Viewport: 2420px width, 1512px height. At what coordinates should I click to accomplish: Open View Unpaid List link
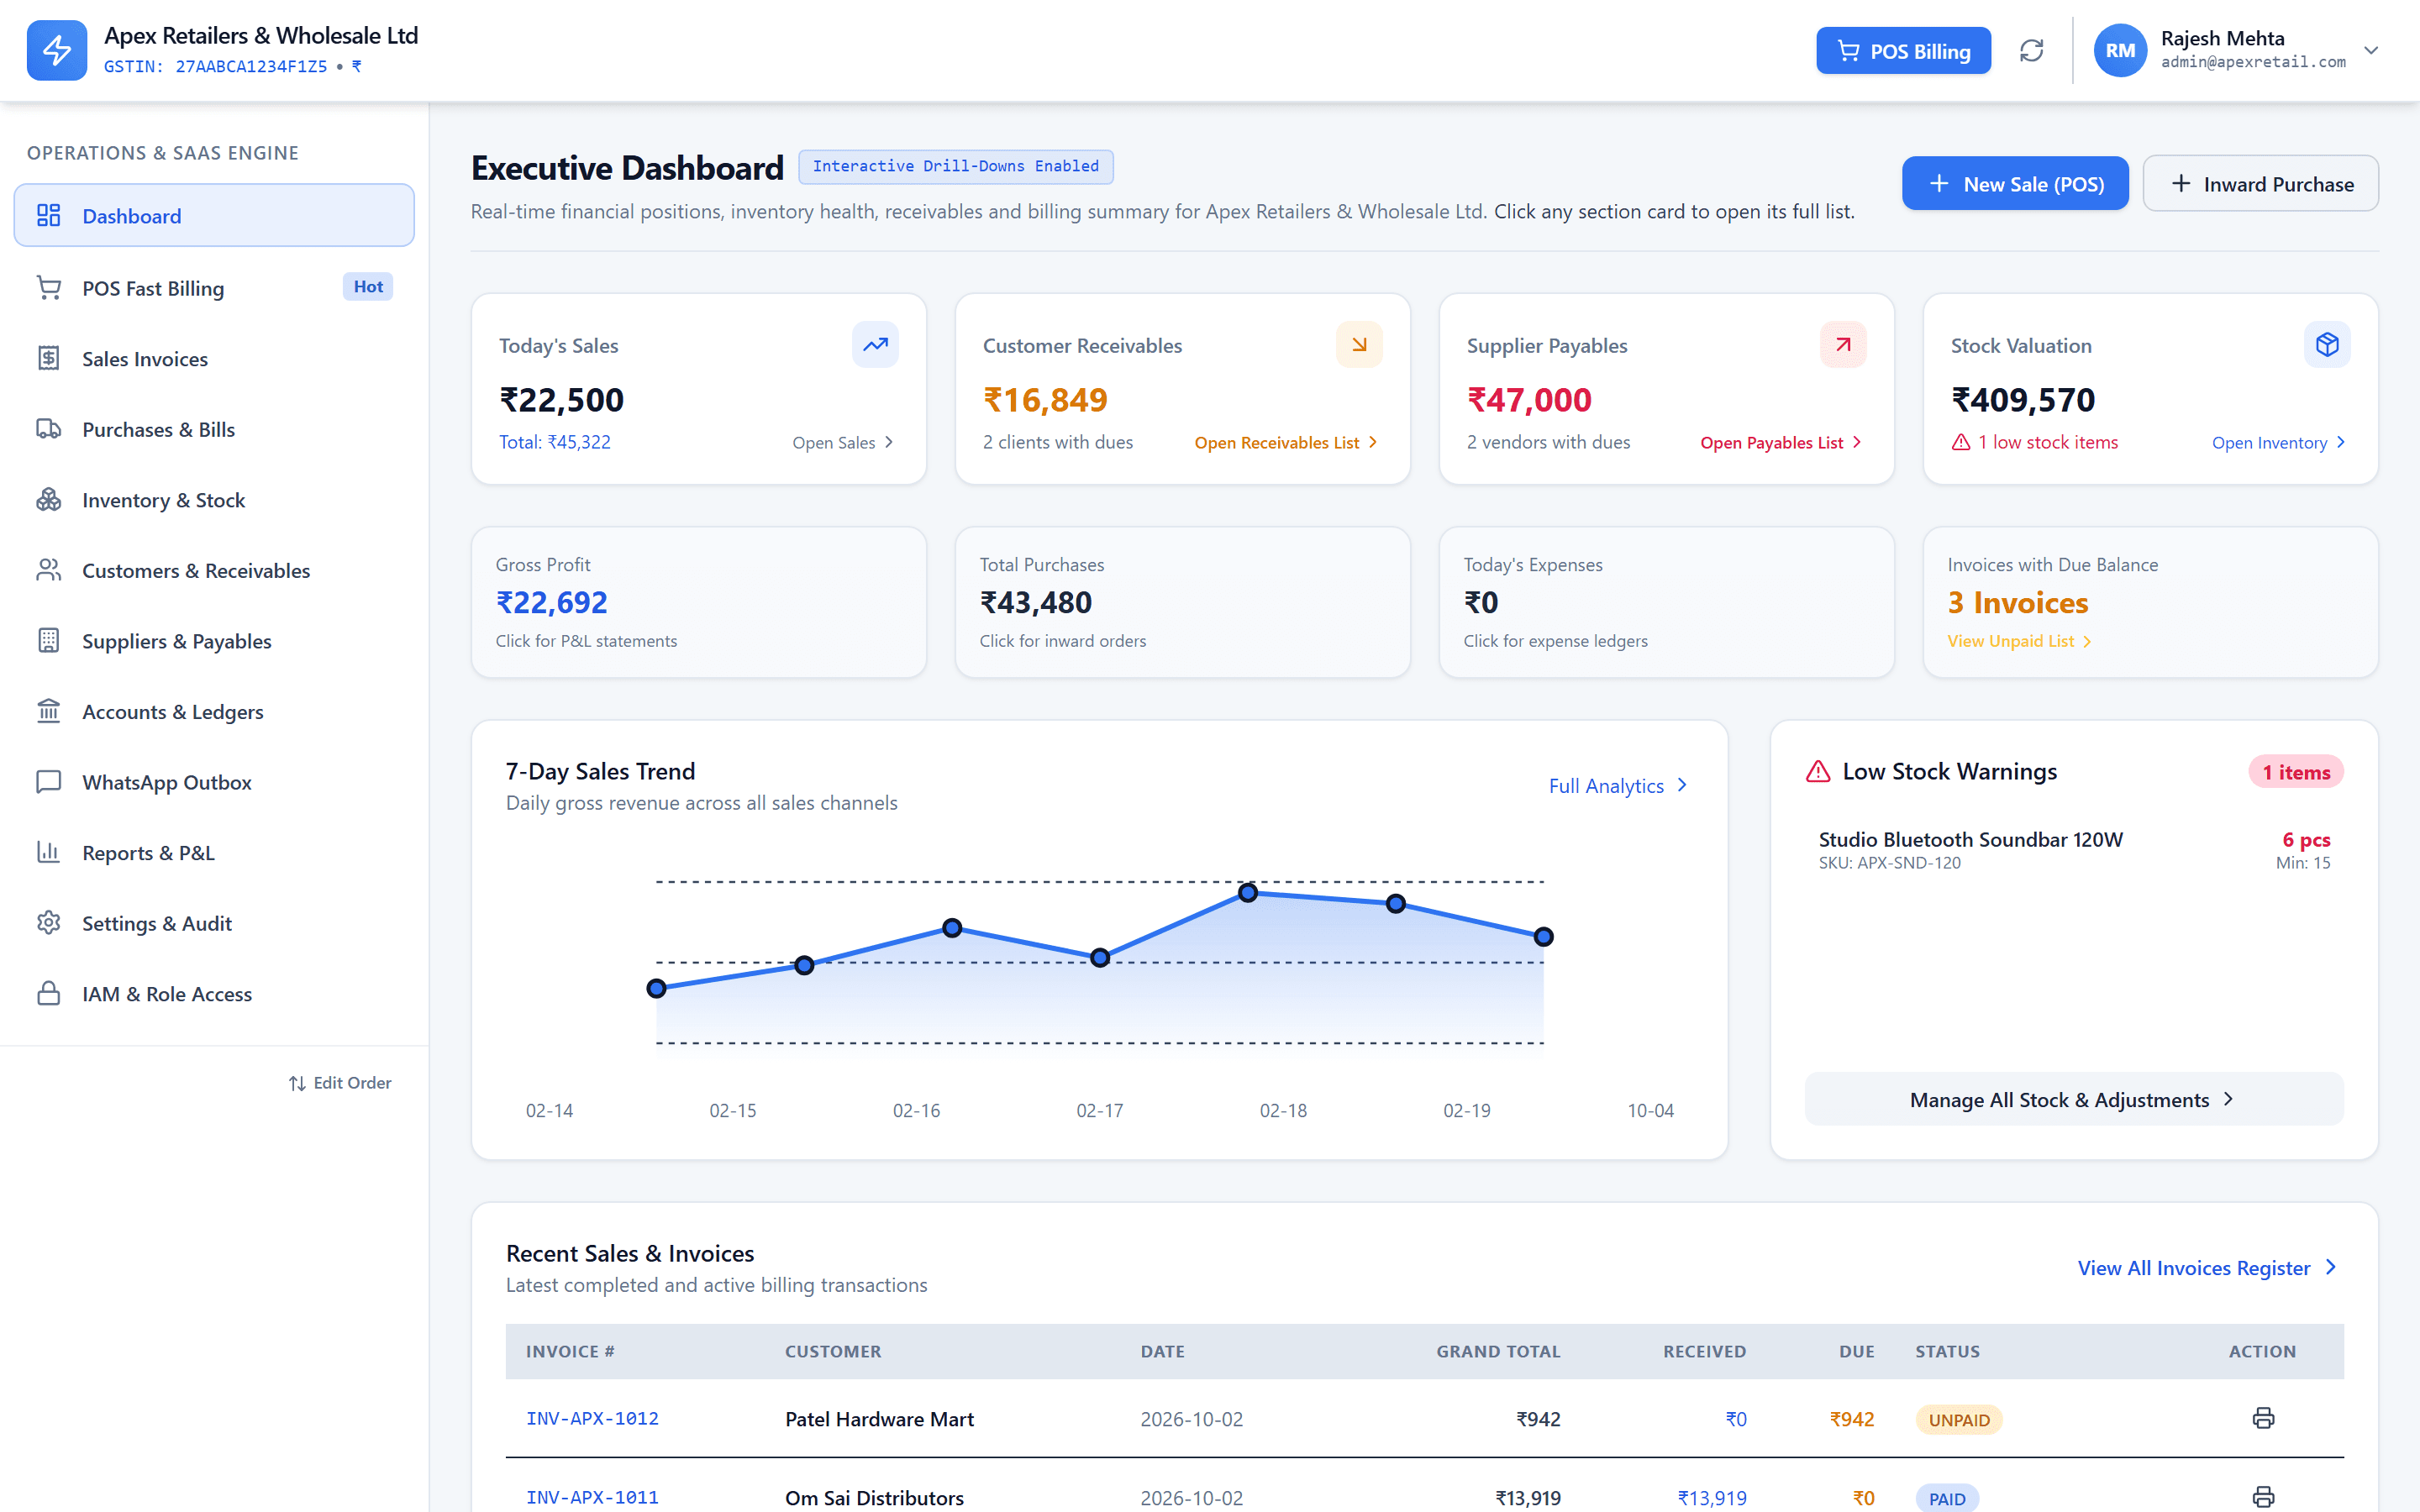(x=2020, y=641)
